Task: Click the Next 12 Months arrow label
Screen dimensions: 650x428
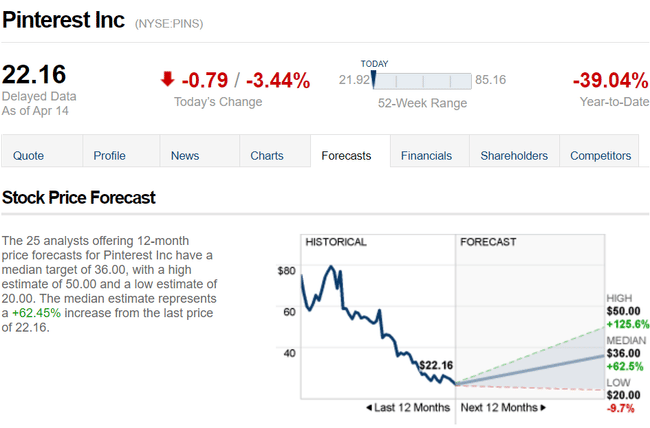Action: click(x=503, y=408)
